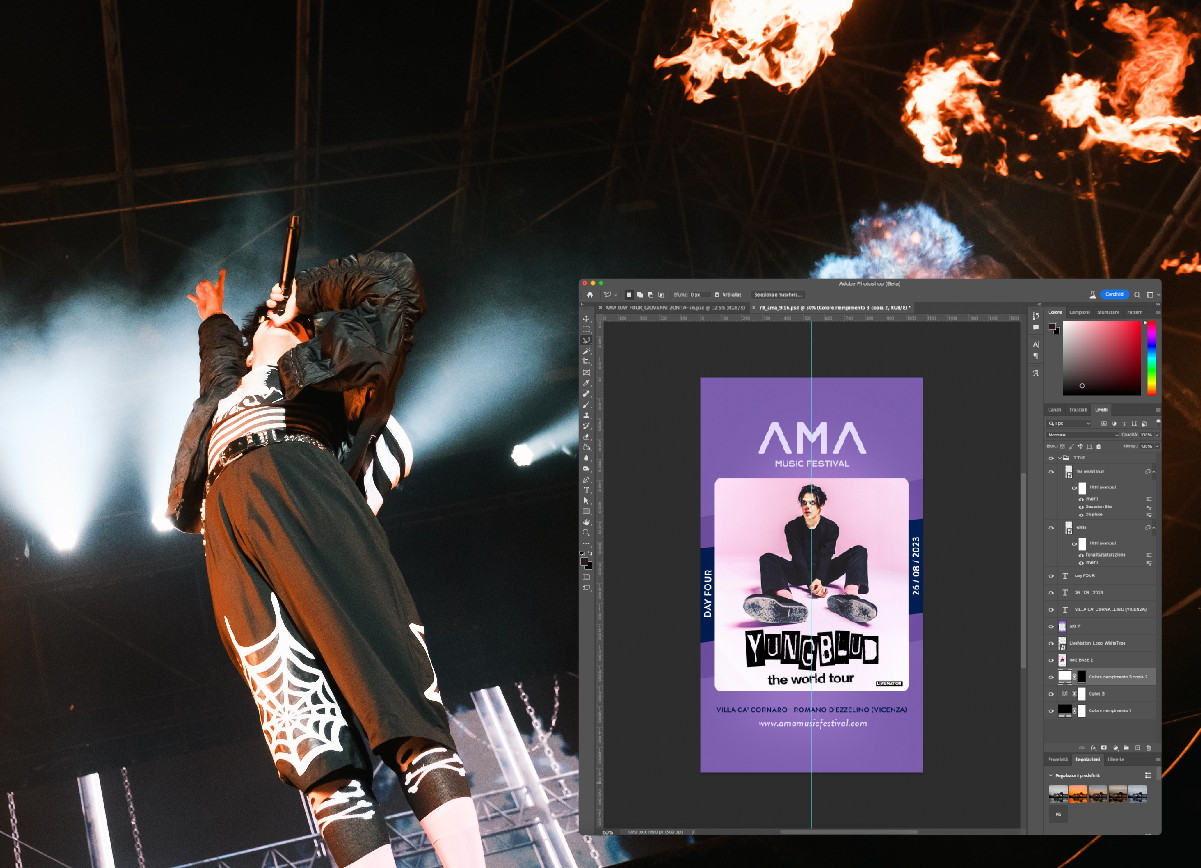Hide the LiveNation Logo WhiteTrac layer
The image size is (1201, 868).
click(x=1052, y=643)
